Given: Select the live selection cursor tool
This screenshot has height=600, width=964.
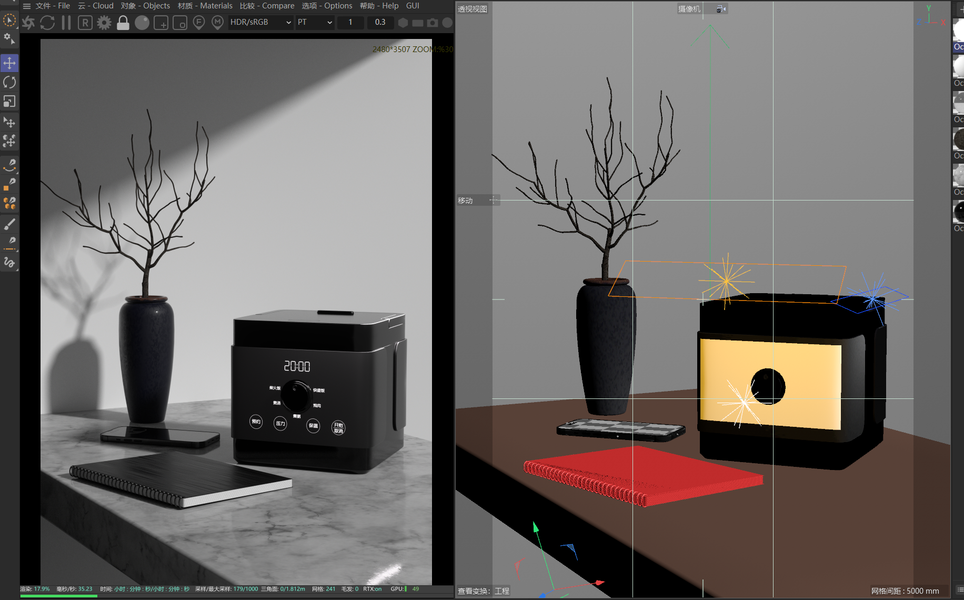Looking at the screenshot, I should pyautogui.click(x=9, y=20).
